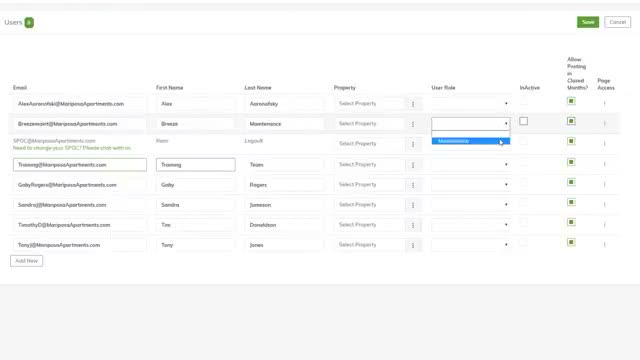The height and width of the screenshot is (360, 640).
Task: Open User Role dropdown for Tony Jones
Action: (x=471, y=244)
